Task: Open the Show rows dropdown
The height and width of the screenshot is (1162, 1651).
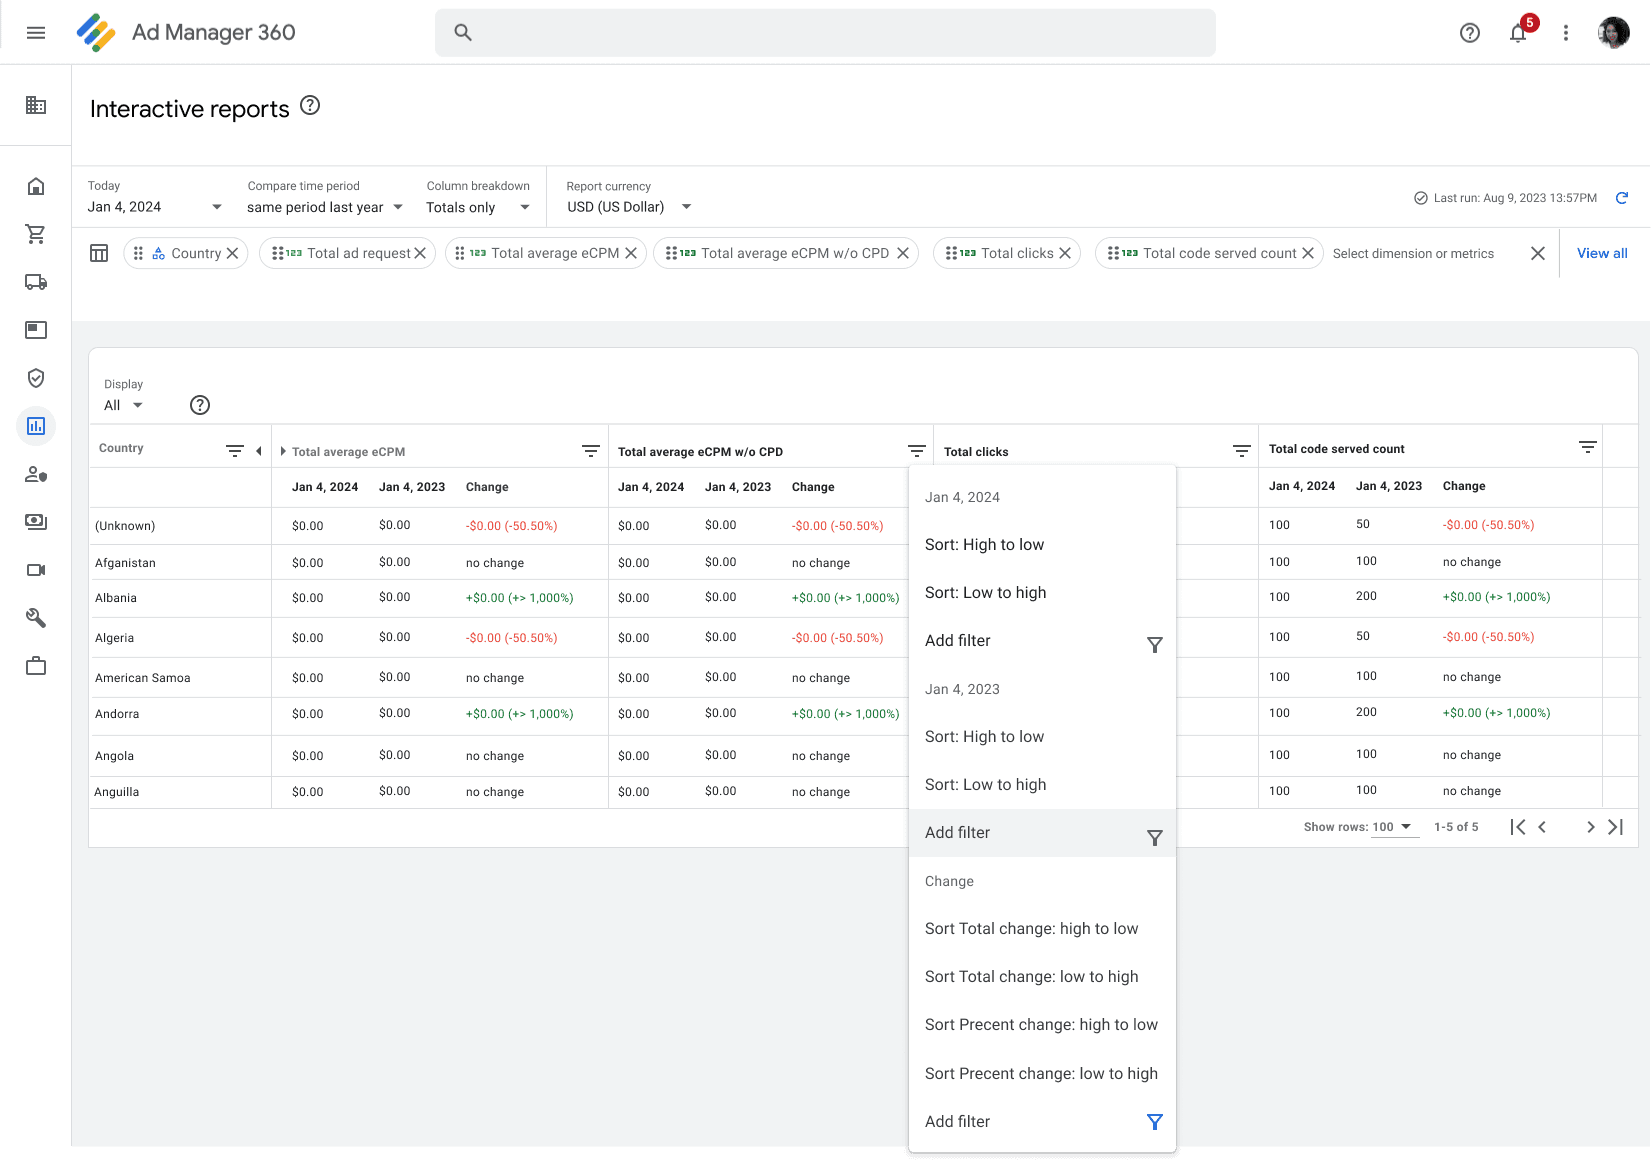Action: pos(1393,827)
